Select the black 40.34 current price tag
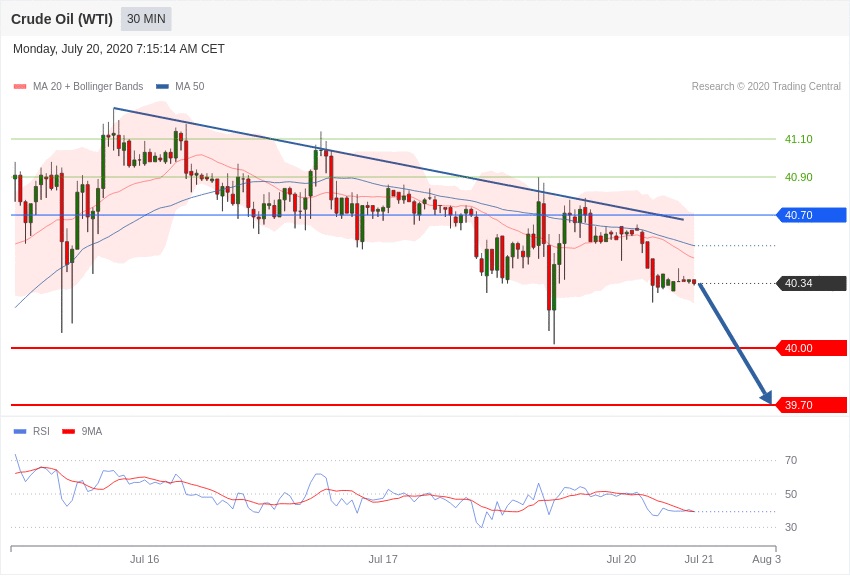The image size is (850, 576). [811, 283]
